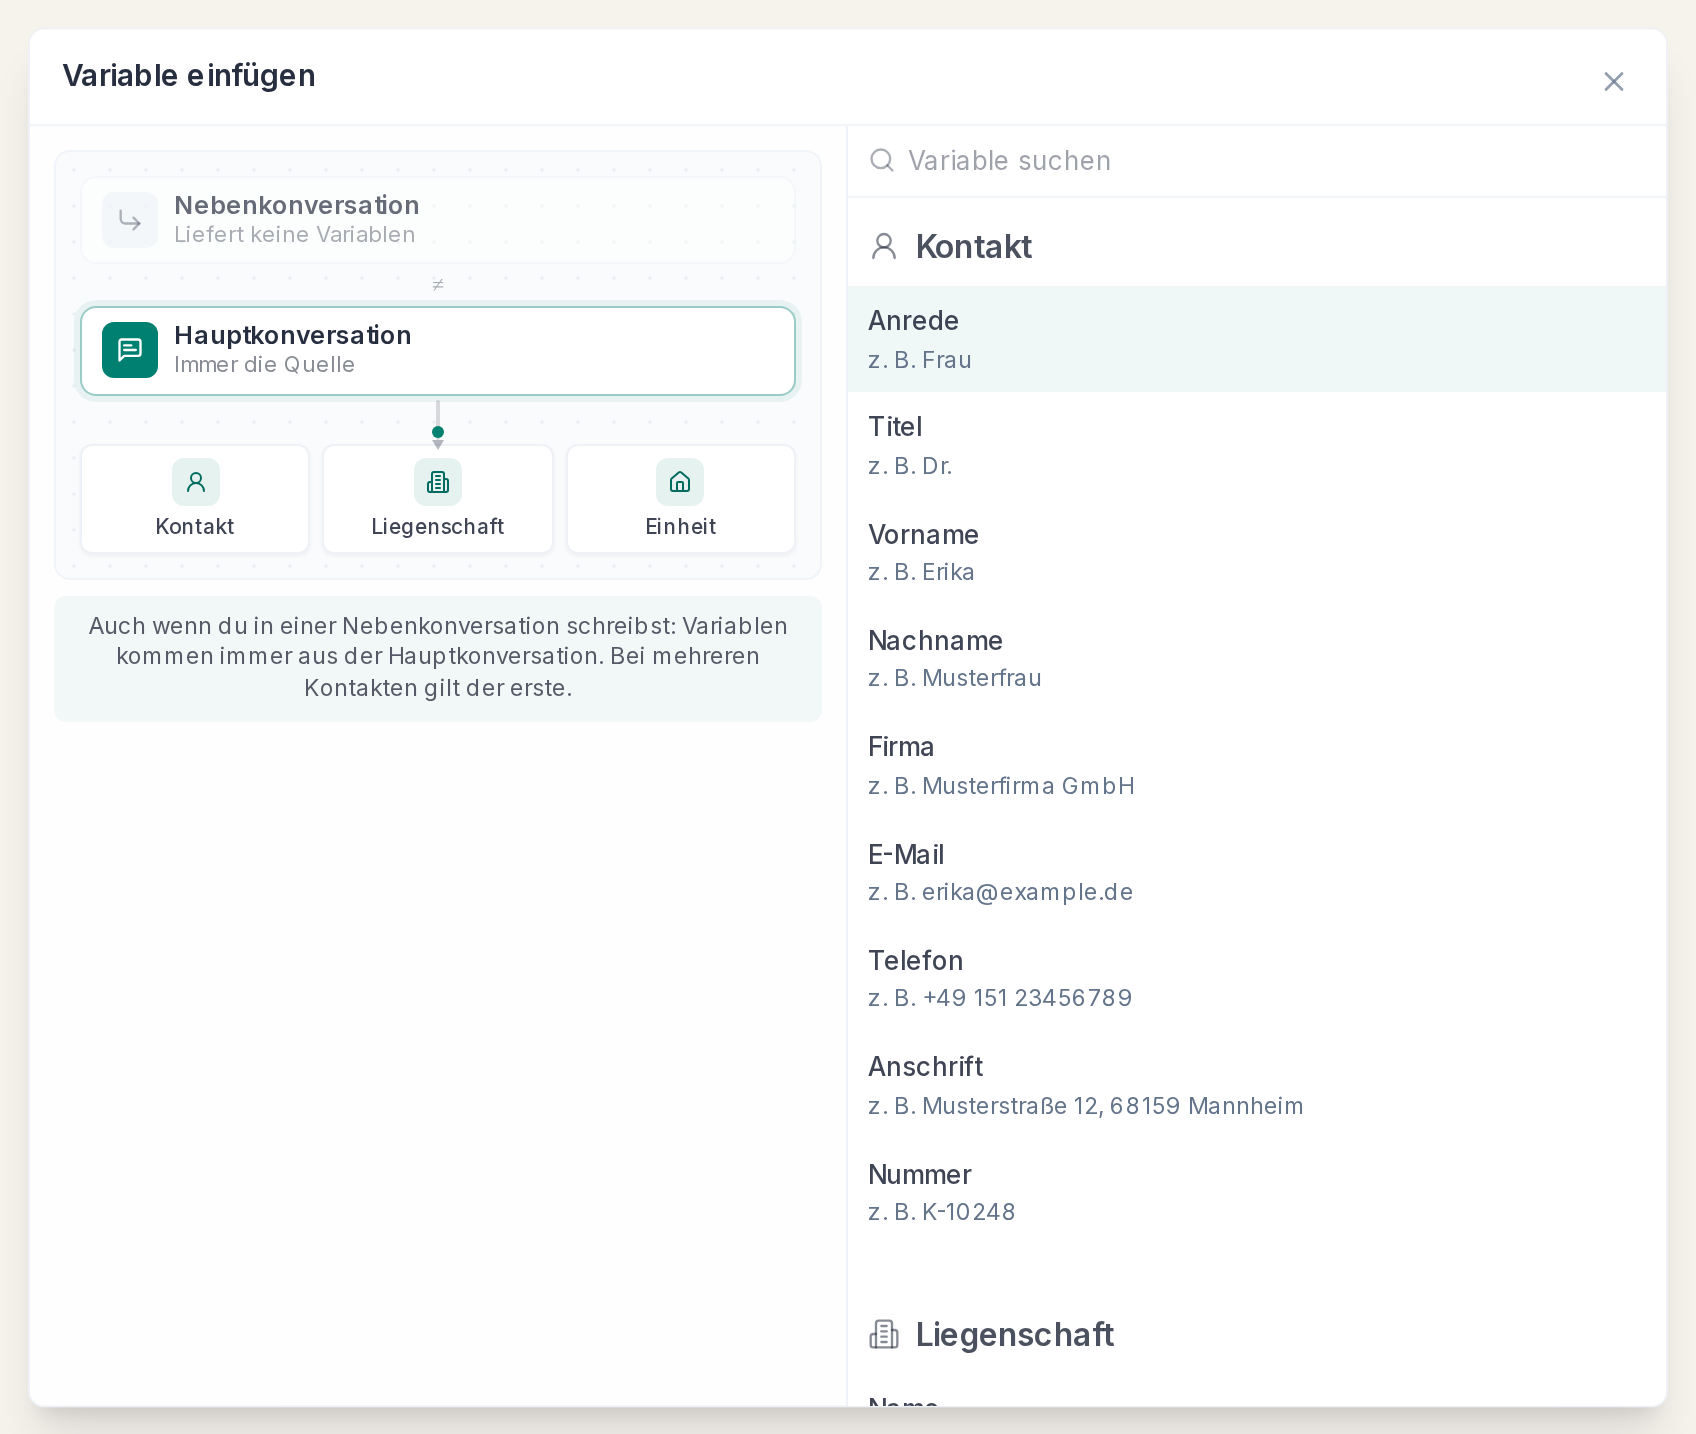
Task: Select the Nebenkonversation card
Action: (438, 220)
